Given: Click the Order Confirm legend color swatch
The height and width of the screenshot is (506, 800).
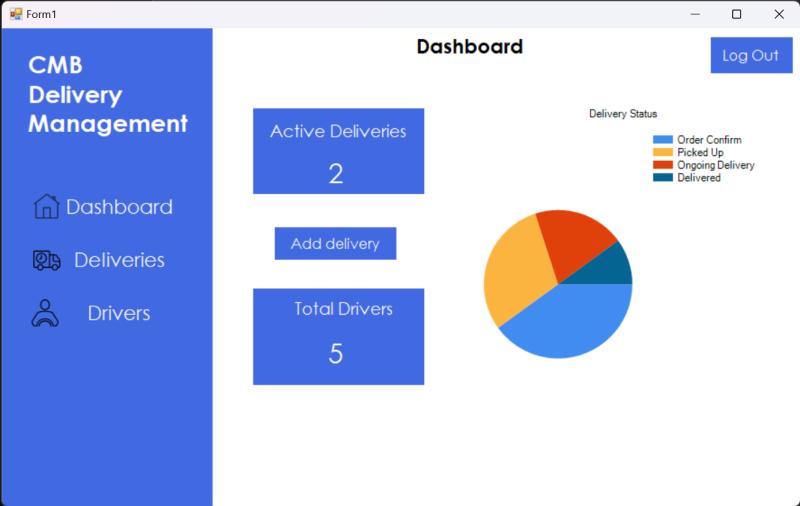Looking at the screenshot, I should 663,140.
